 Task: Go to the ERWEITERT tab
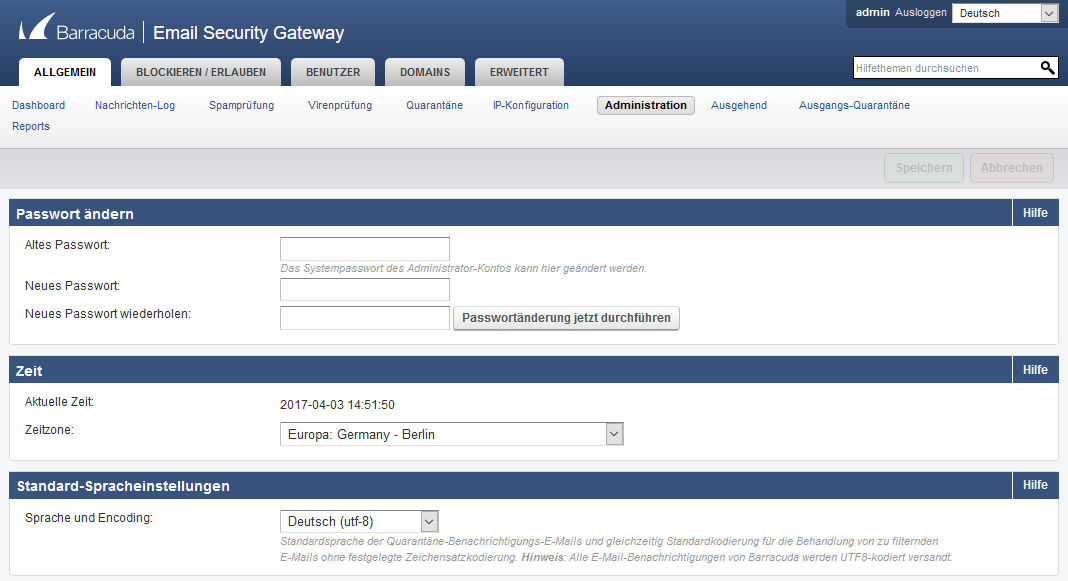pos(519,72)
